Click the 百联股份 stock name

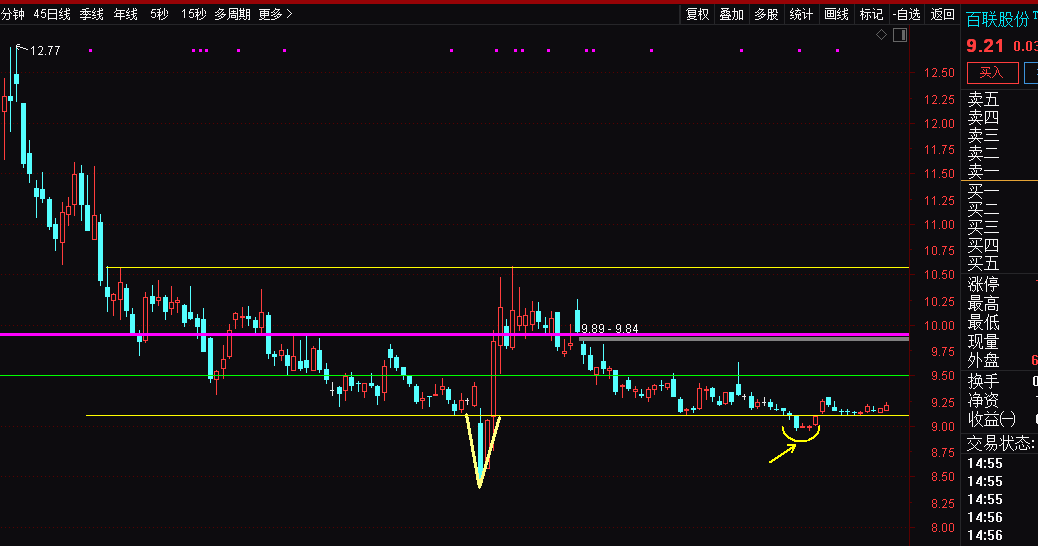click(997, 20)
